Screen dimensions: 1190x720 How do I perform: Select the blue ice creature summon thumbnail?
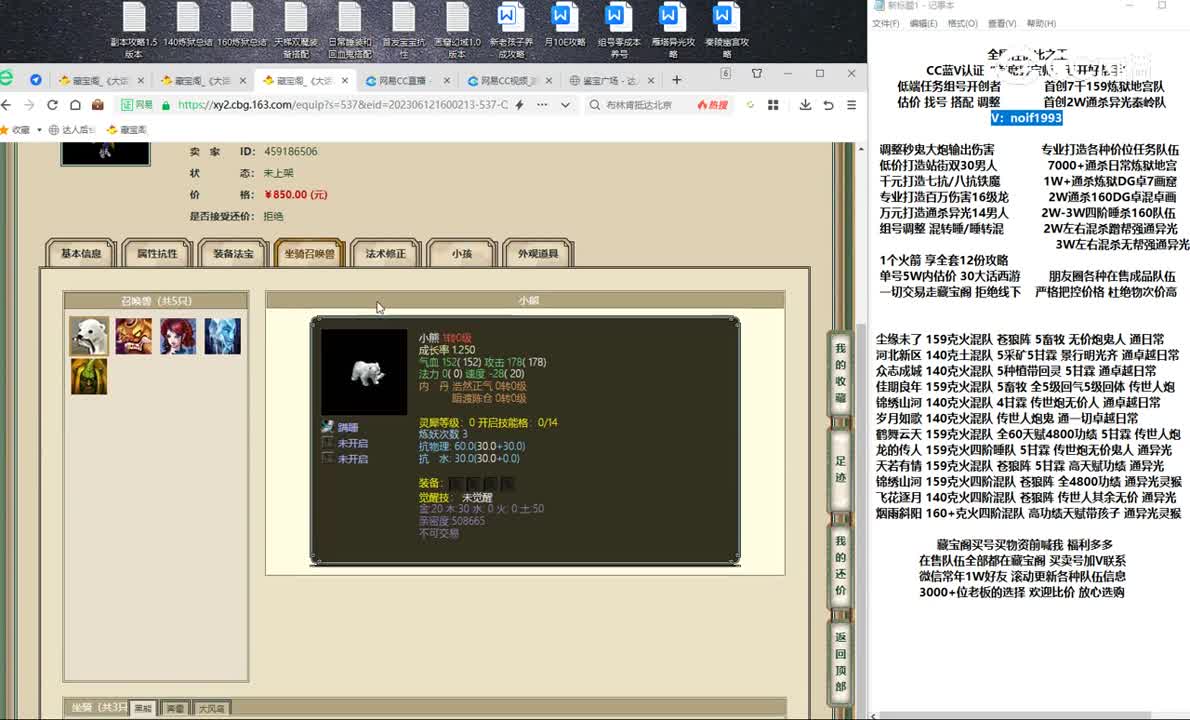[222, 336]
